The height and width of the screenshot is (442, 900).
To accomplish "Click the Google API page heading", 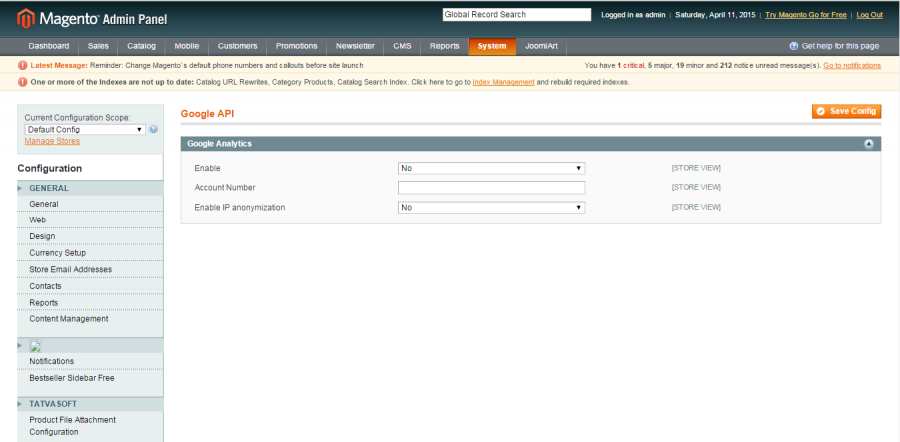I will (x=207, y=114).
